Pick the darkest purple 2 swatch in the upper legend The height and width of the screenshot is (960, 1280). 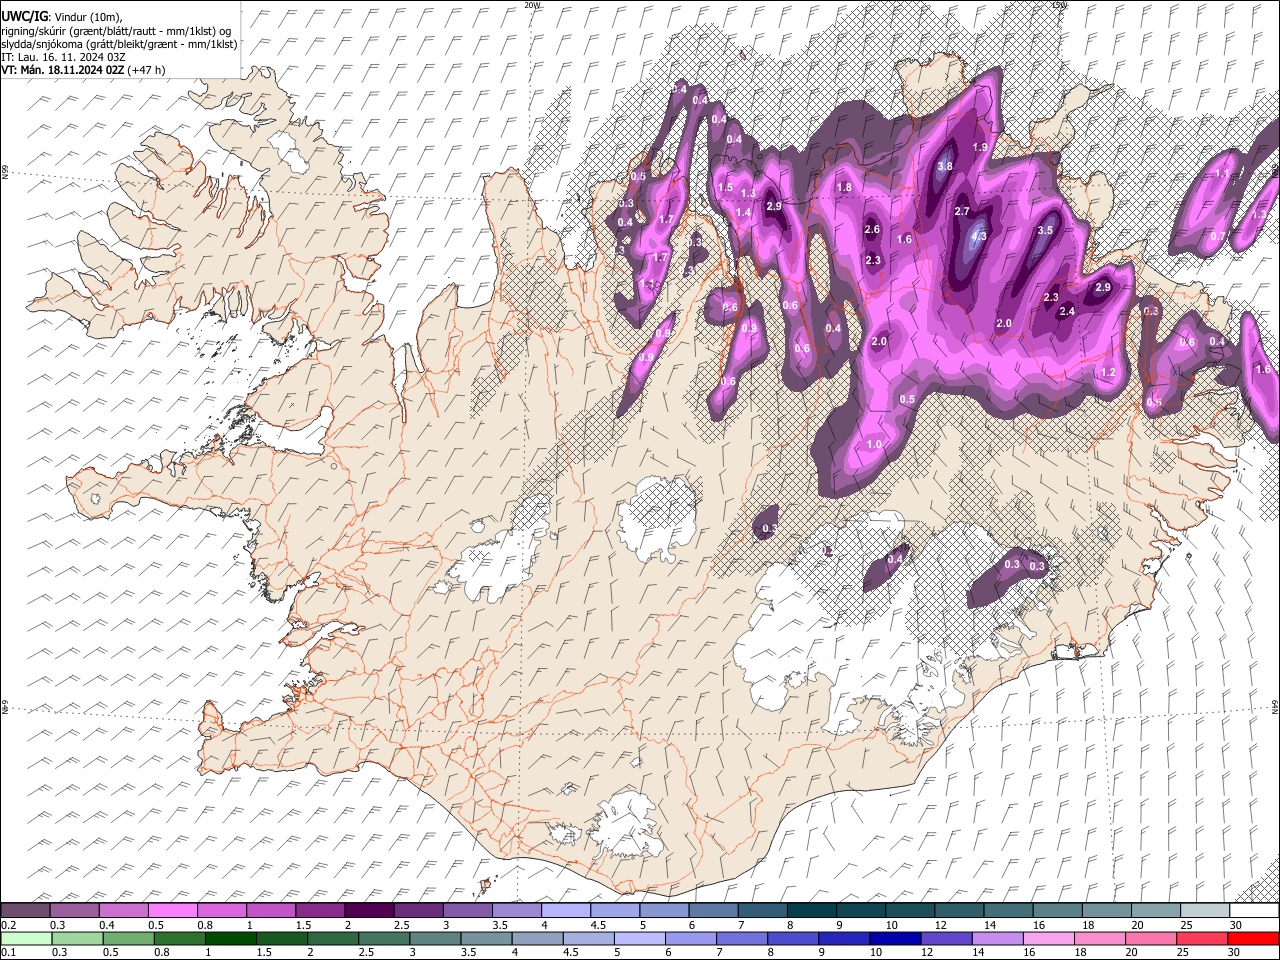(370, 911)
